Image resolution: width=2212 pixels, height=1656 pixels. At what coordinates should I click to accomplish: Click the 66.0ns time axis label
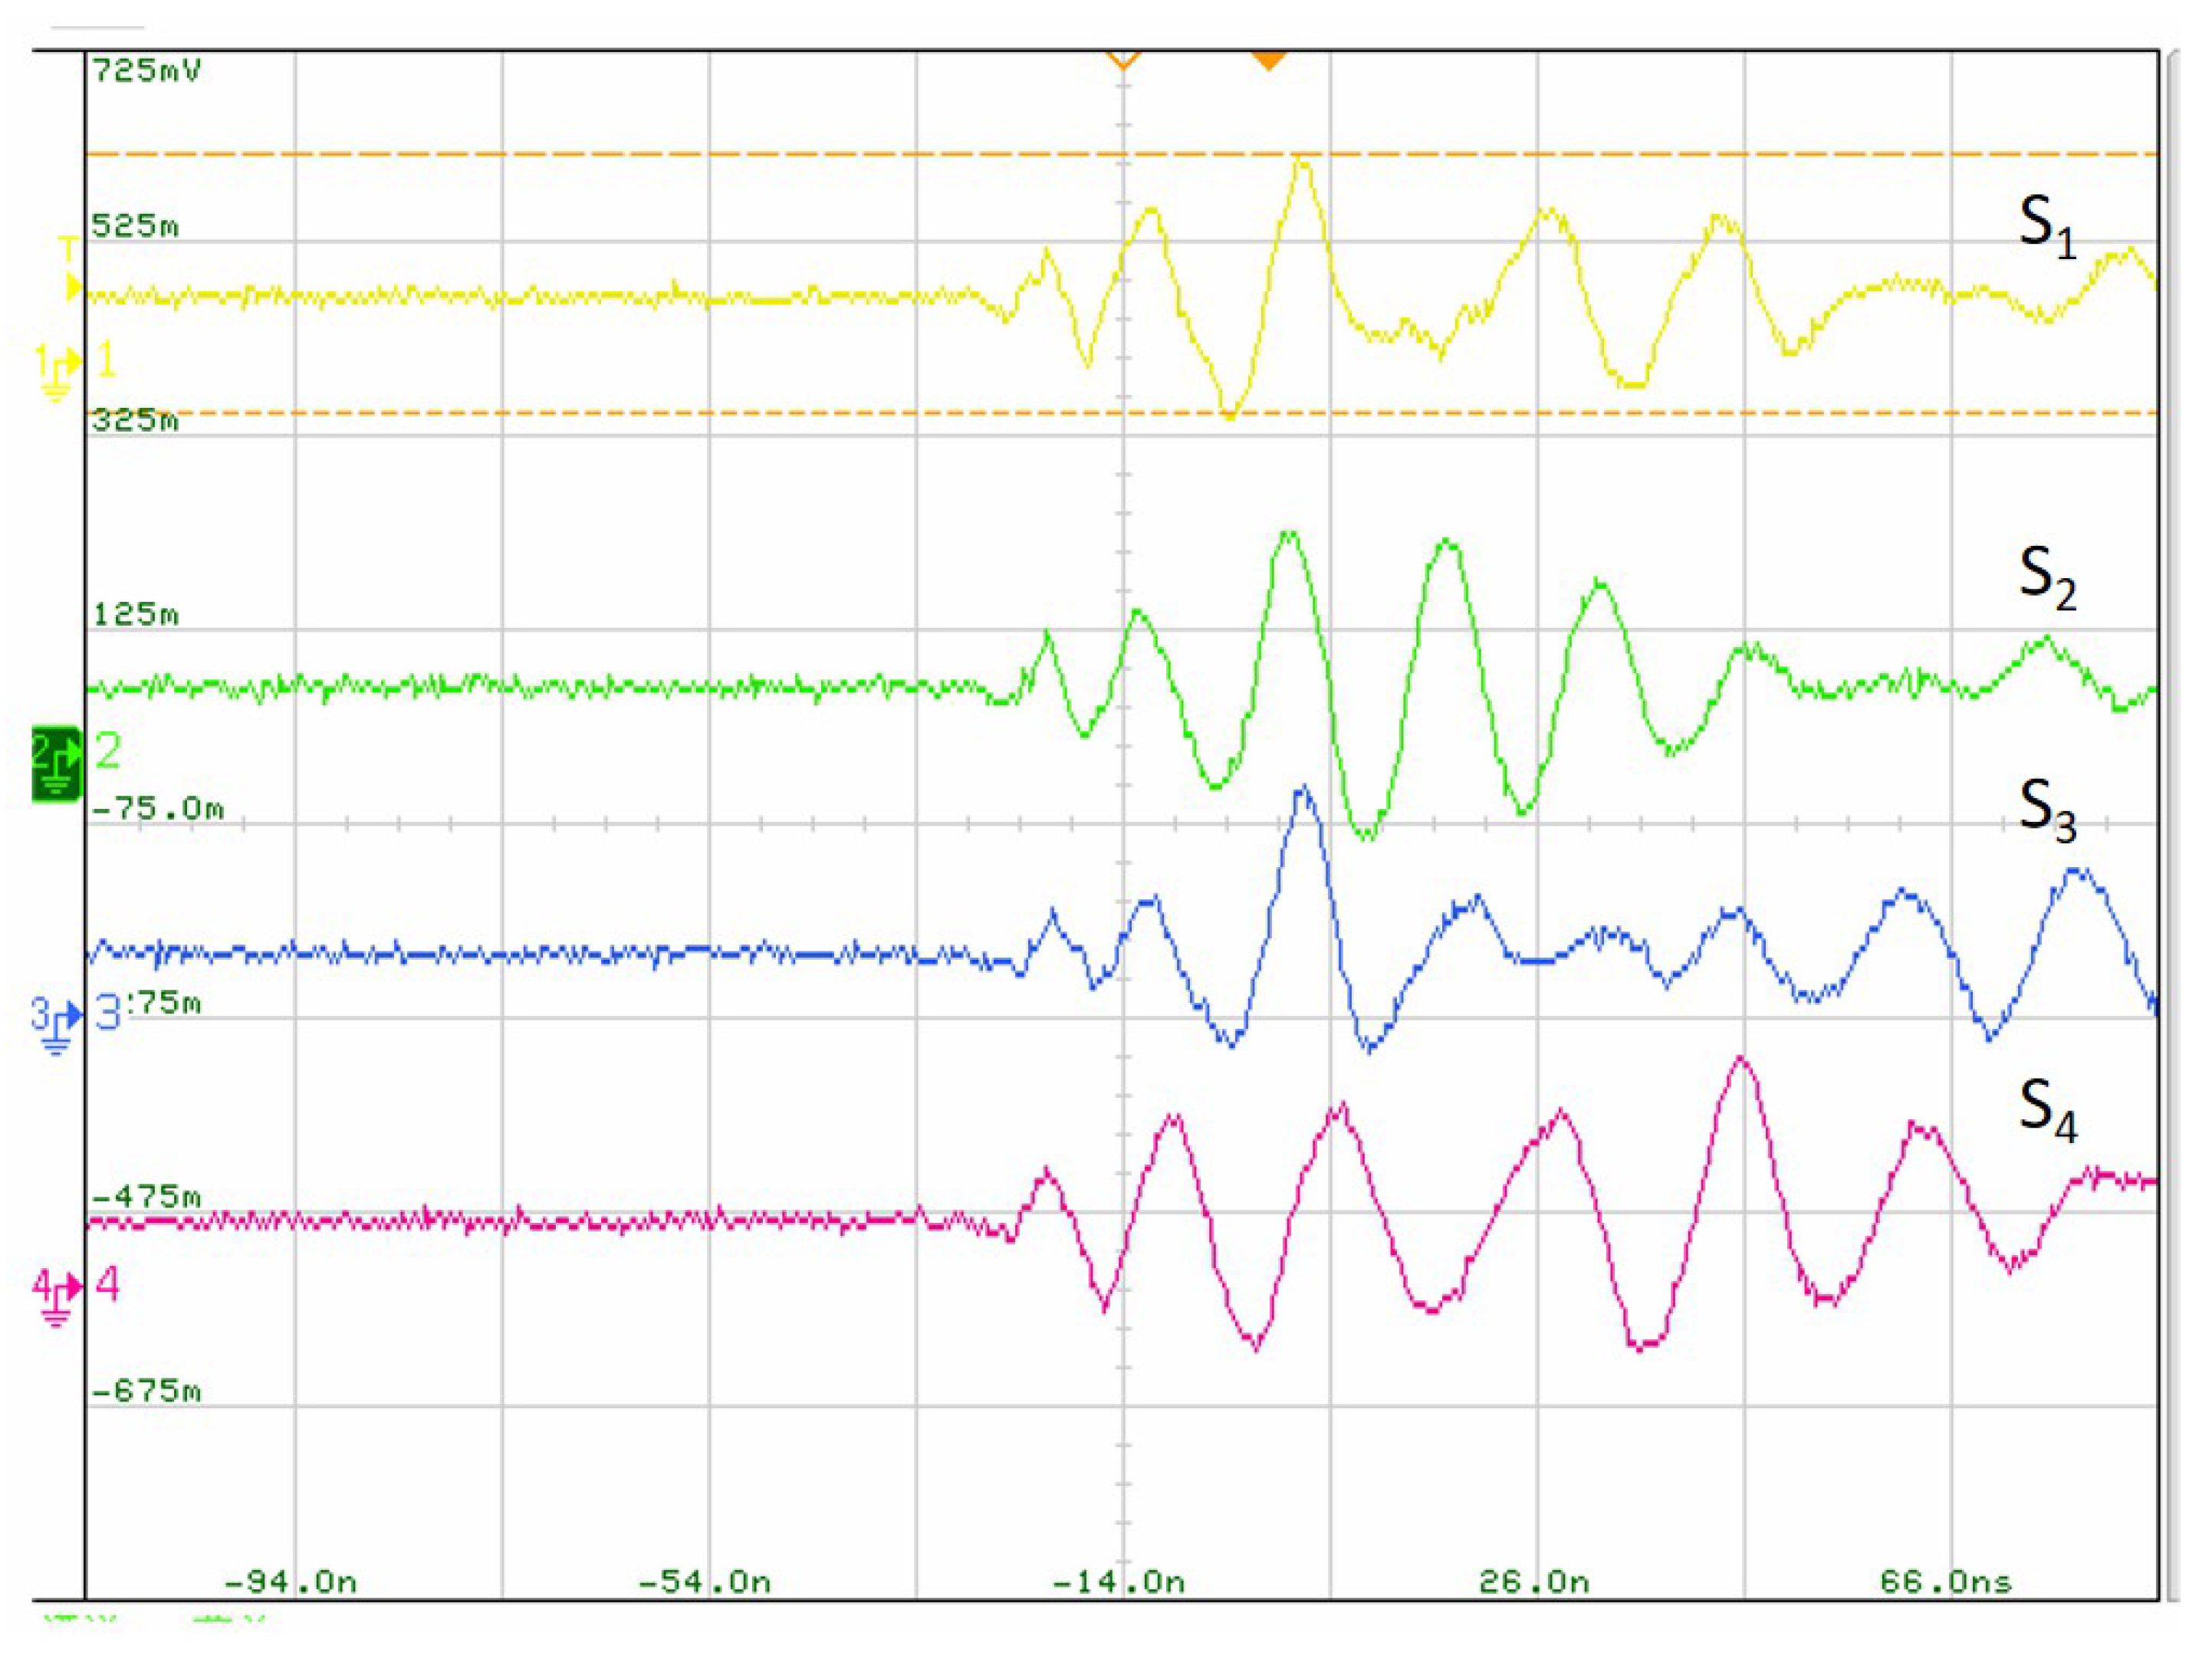(1945, 1581)
